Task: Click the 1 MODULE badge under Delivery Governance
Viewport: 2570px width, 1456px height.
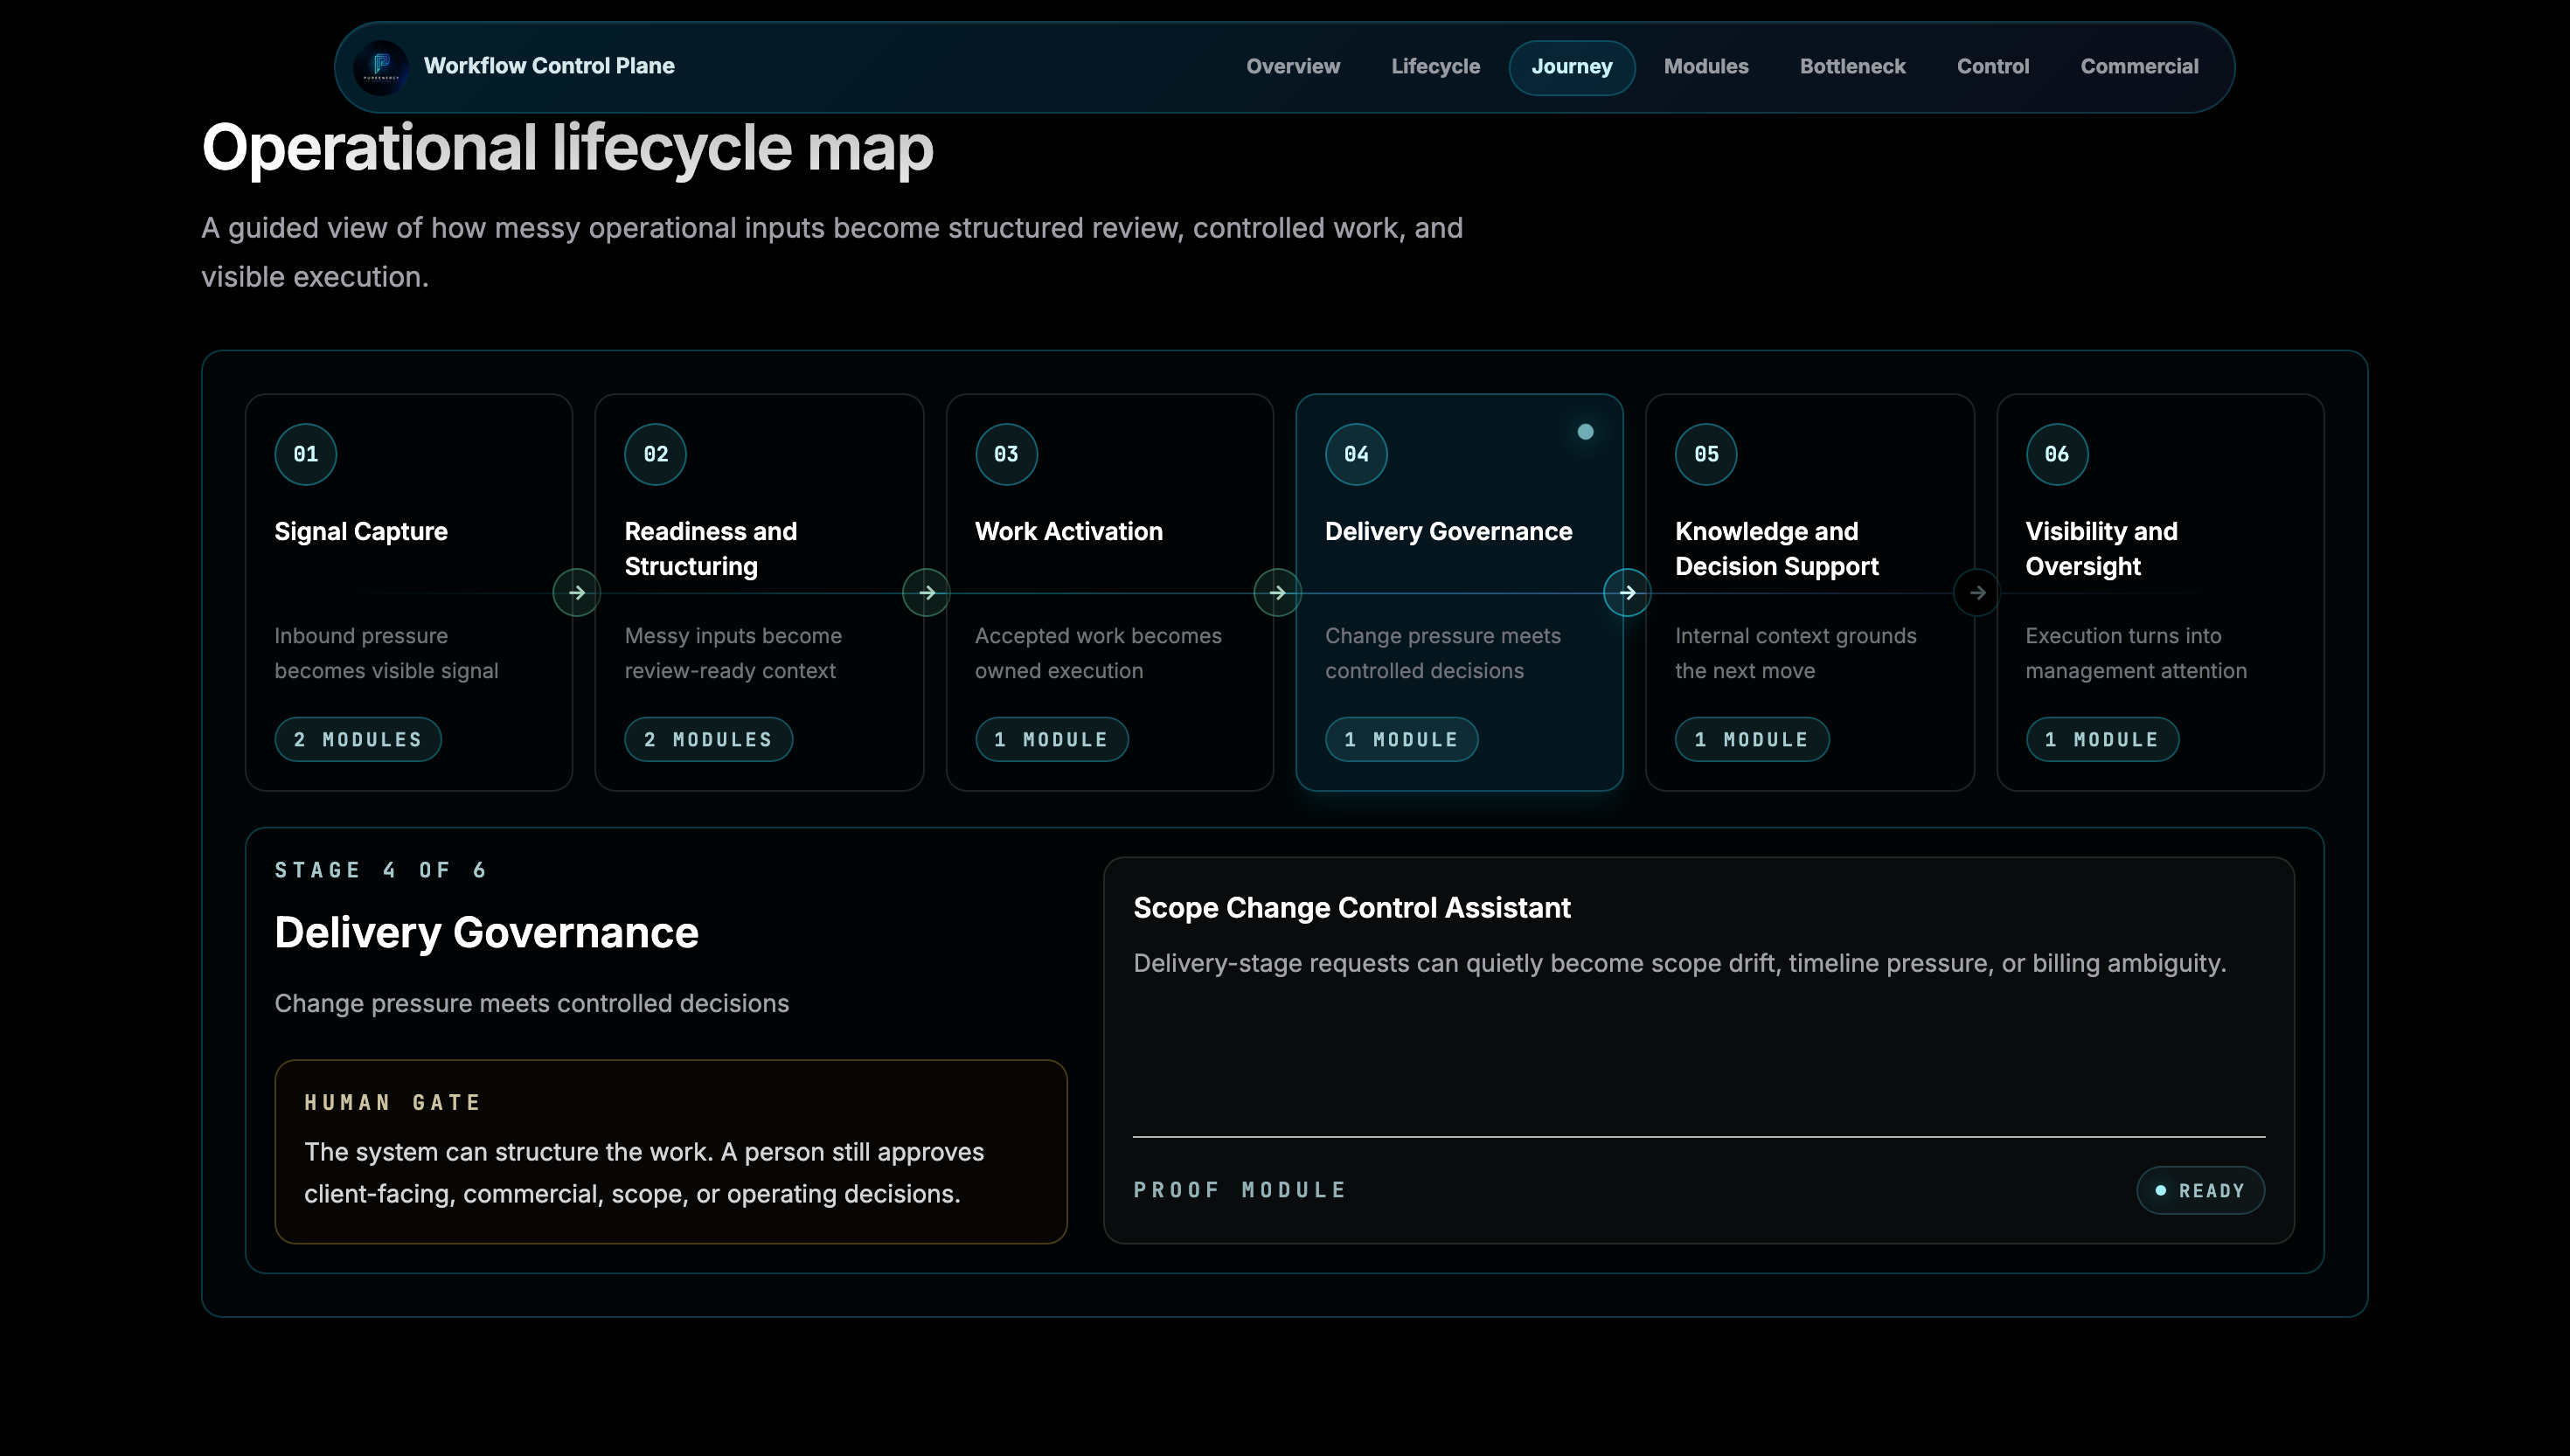Action: coord(1402,740)
